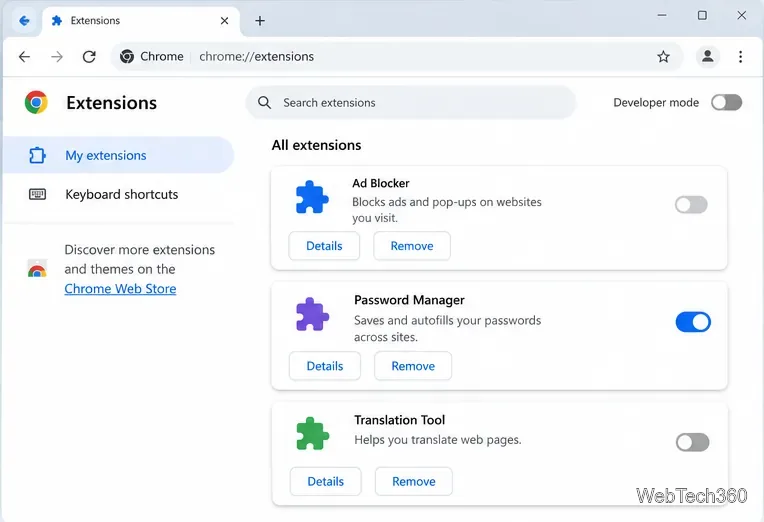
Task: Click the keyboard icon in the sidebar
Action: click(x=38, y=194)
